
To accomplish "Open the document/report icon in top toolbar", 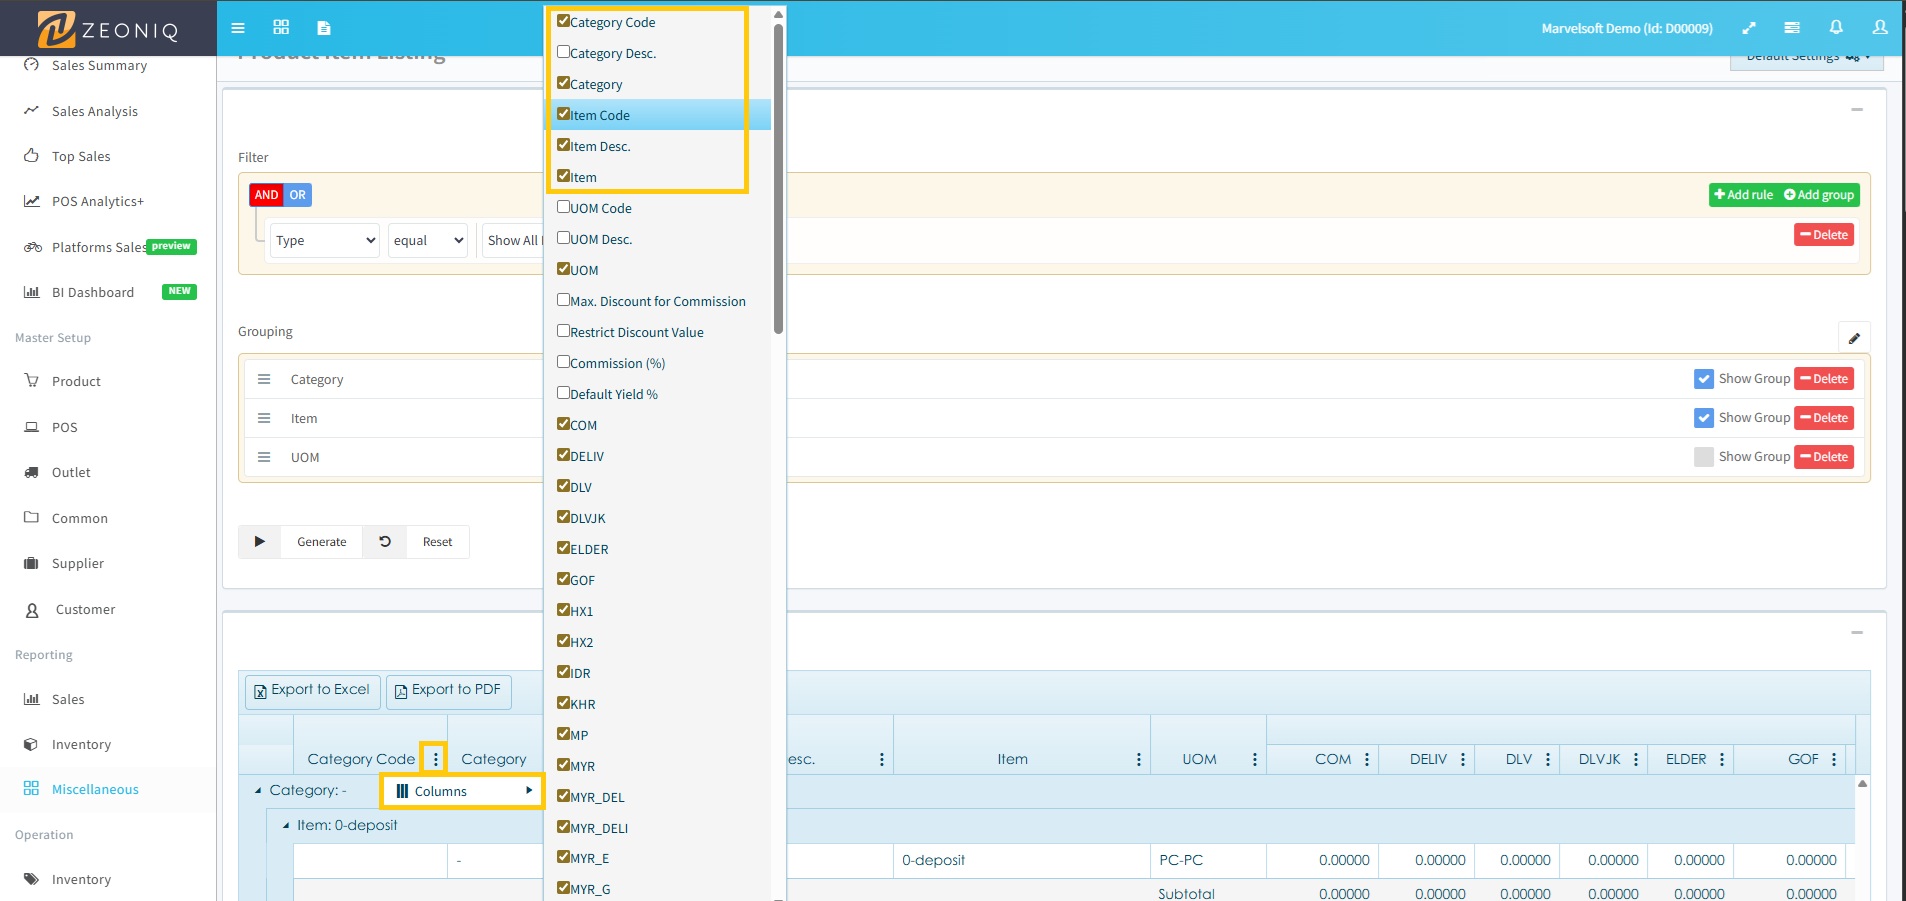I will pyautogui.click(x=322, y=28).
